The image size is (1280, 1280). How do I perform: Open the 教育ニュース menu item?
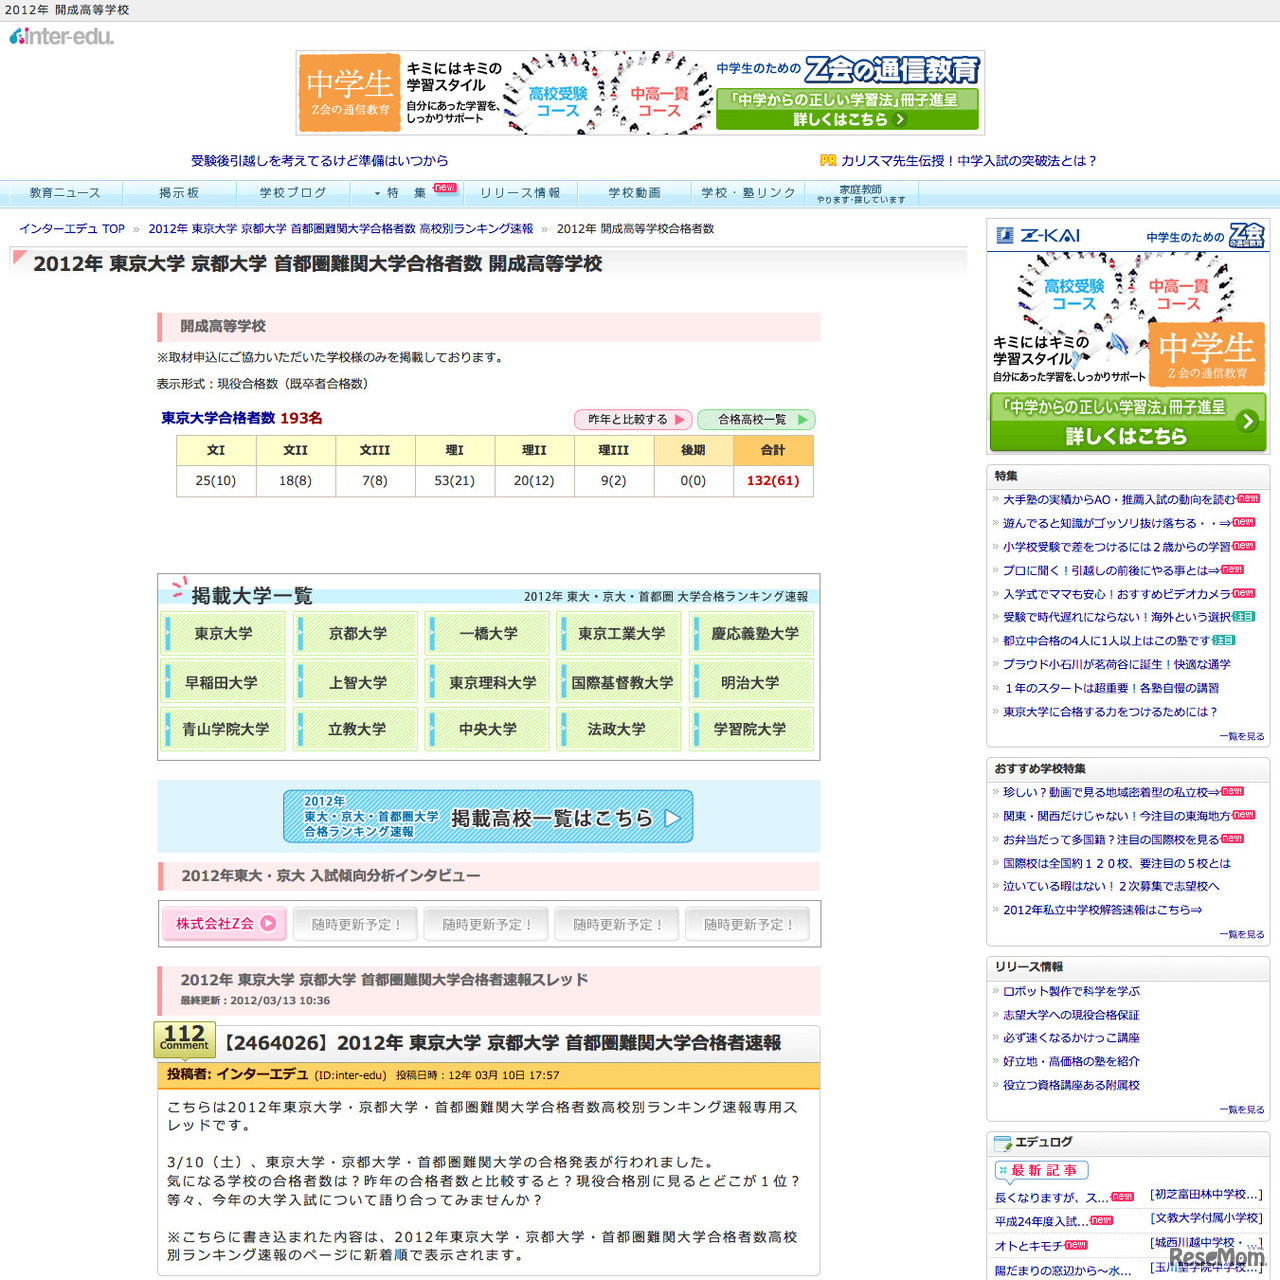65,193
